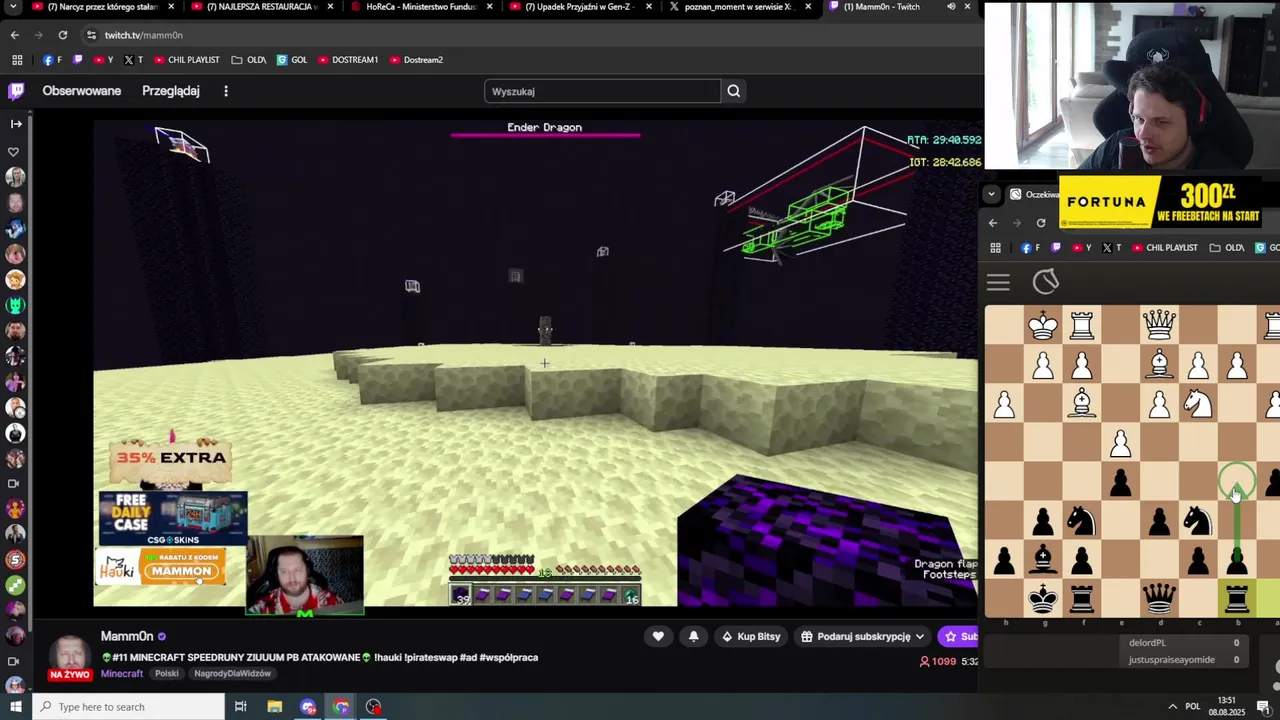Viewport: 1280px width, 720px height.
Task: Open tab list dropdown in chess browser
Action: click(x=991, y=194)
